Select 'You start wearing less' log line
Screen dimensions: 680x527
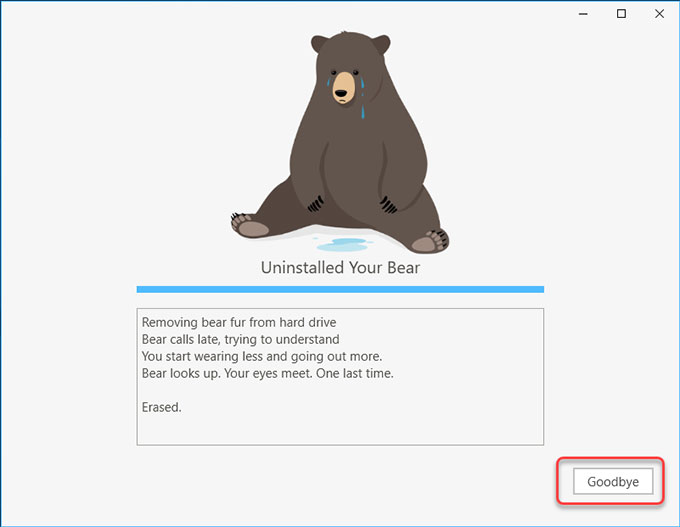pyautogui.click(x=262, y=356)
